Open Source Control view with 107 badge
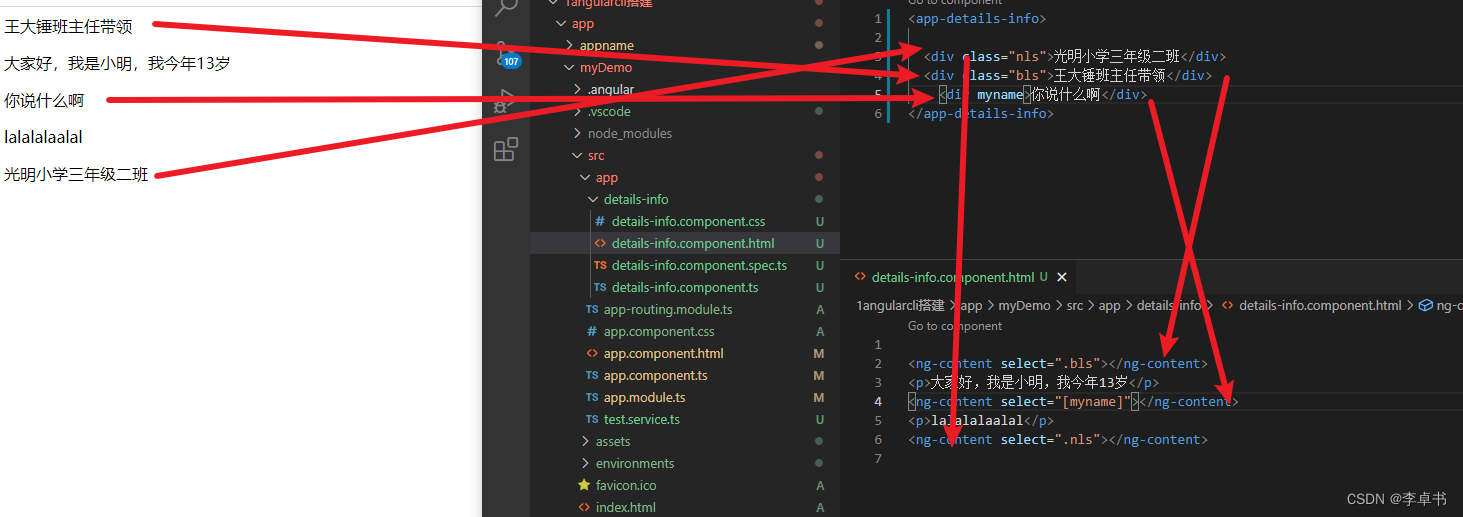The height and width of the screenshot is (517, 1463). coord(507,55)
